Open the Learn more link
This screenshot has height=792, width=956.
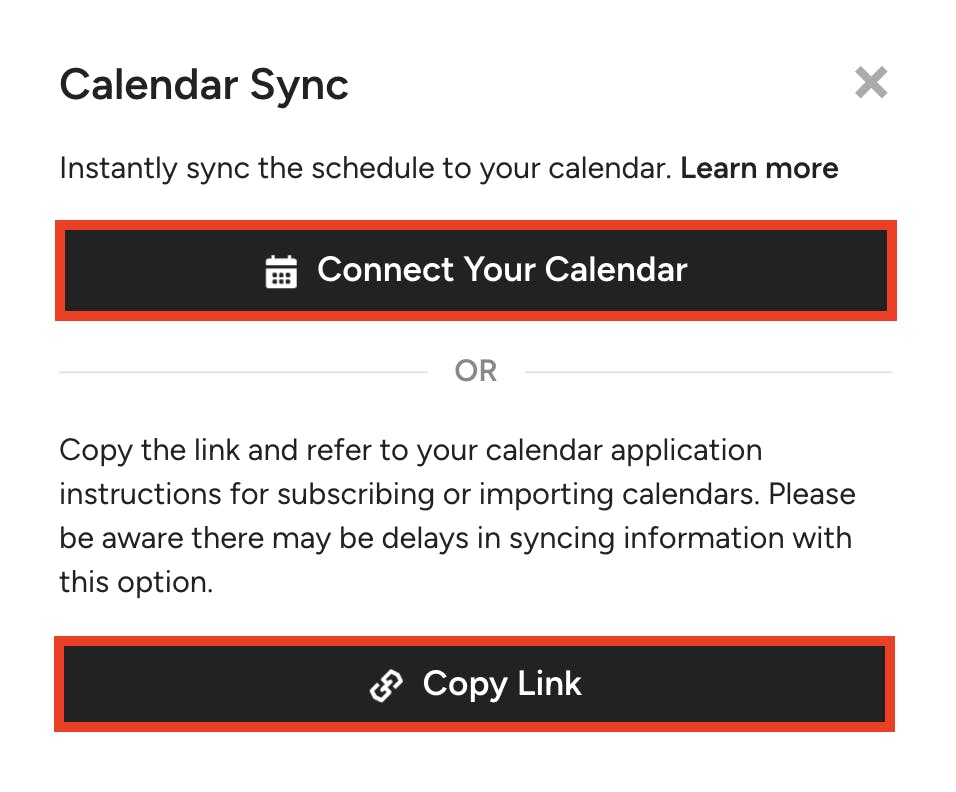point(759,168)
